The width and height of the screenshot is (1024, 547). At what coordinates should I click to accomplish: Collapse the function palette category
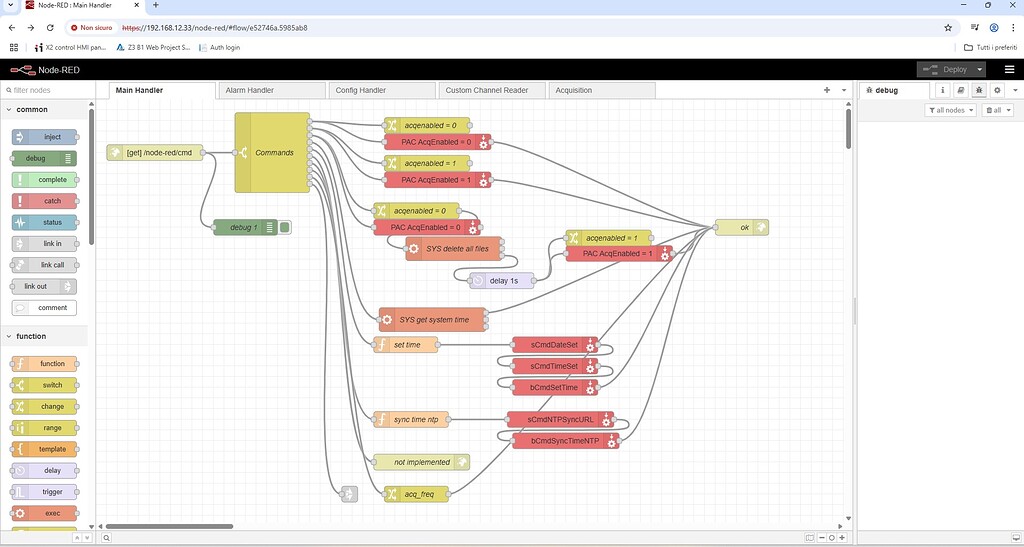pyautogui.click(x=9, y=336)
